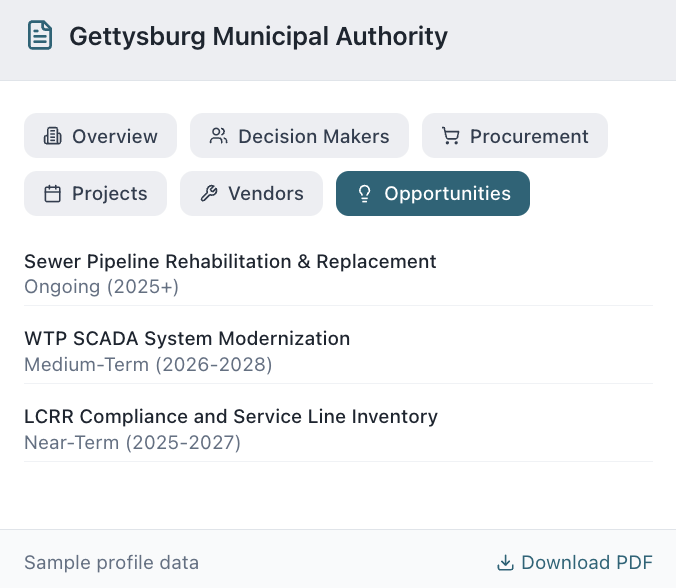This screenshot has width=676, height=588.
Task: Click the download arrow icon in footer
Action: 505,563
